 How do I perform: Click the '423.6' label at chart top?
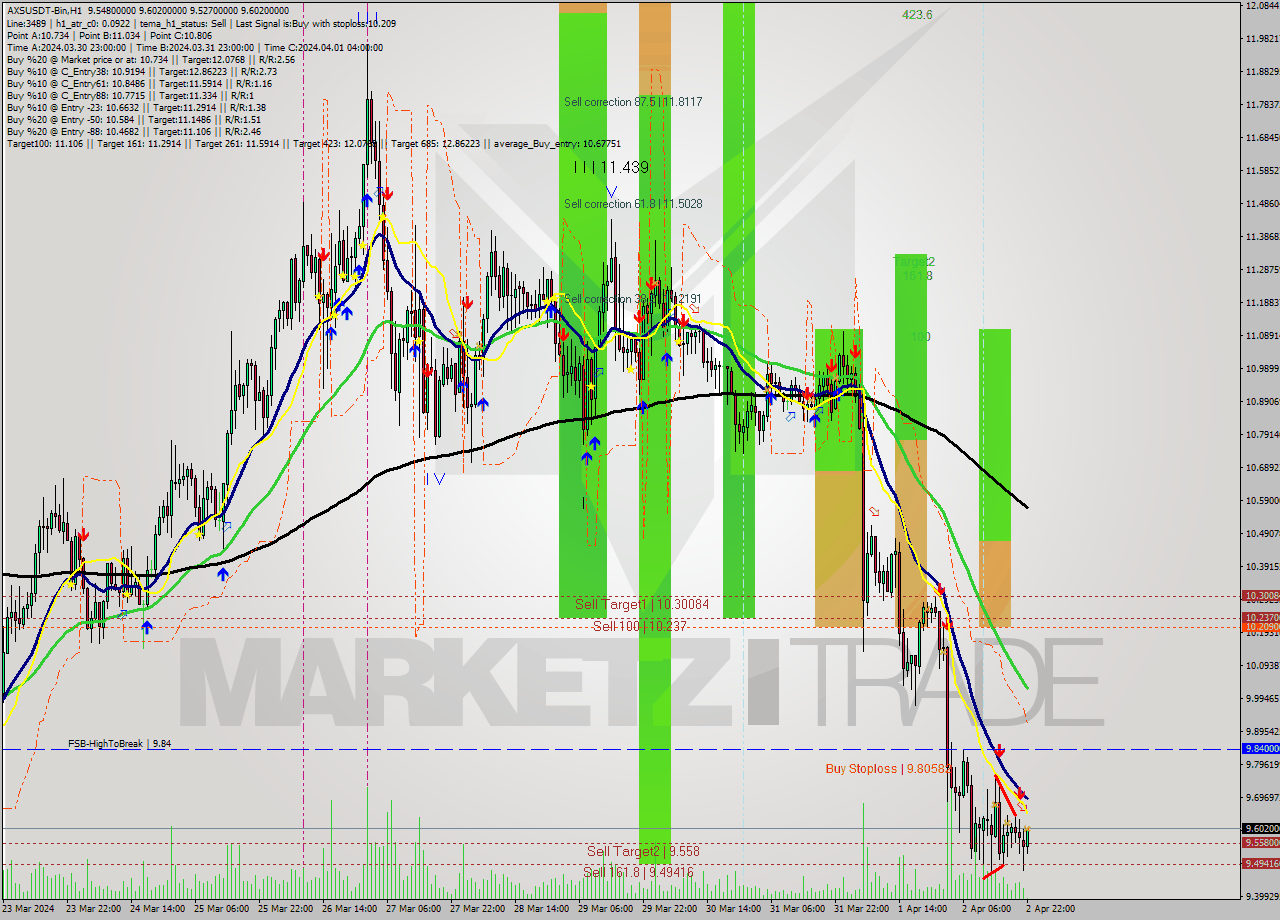click(x=917, y=15)
